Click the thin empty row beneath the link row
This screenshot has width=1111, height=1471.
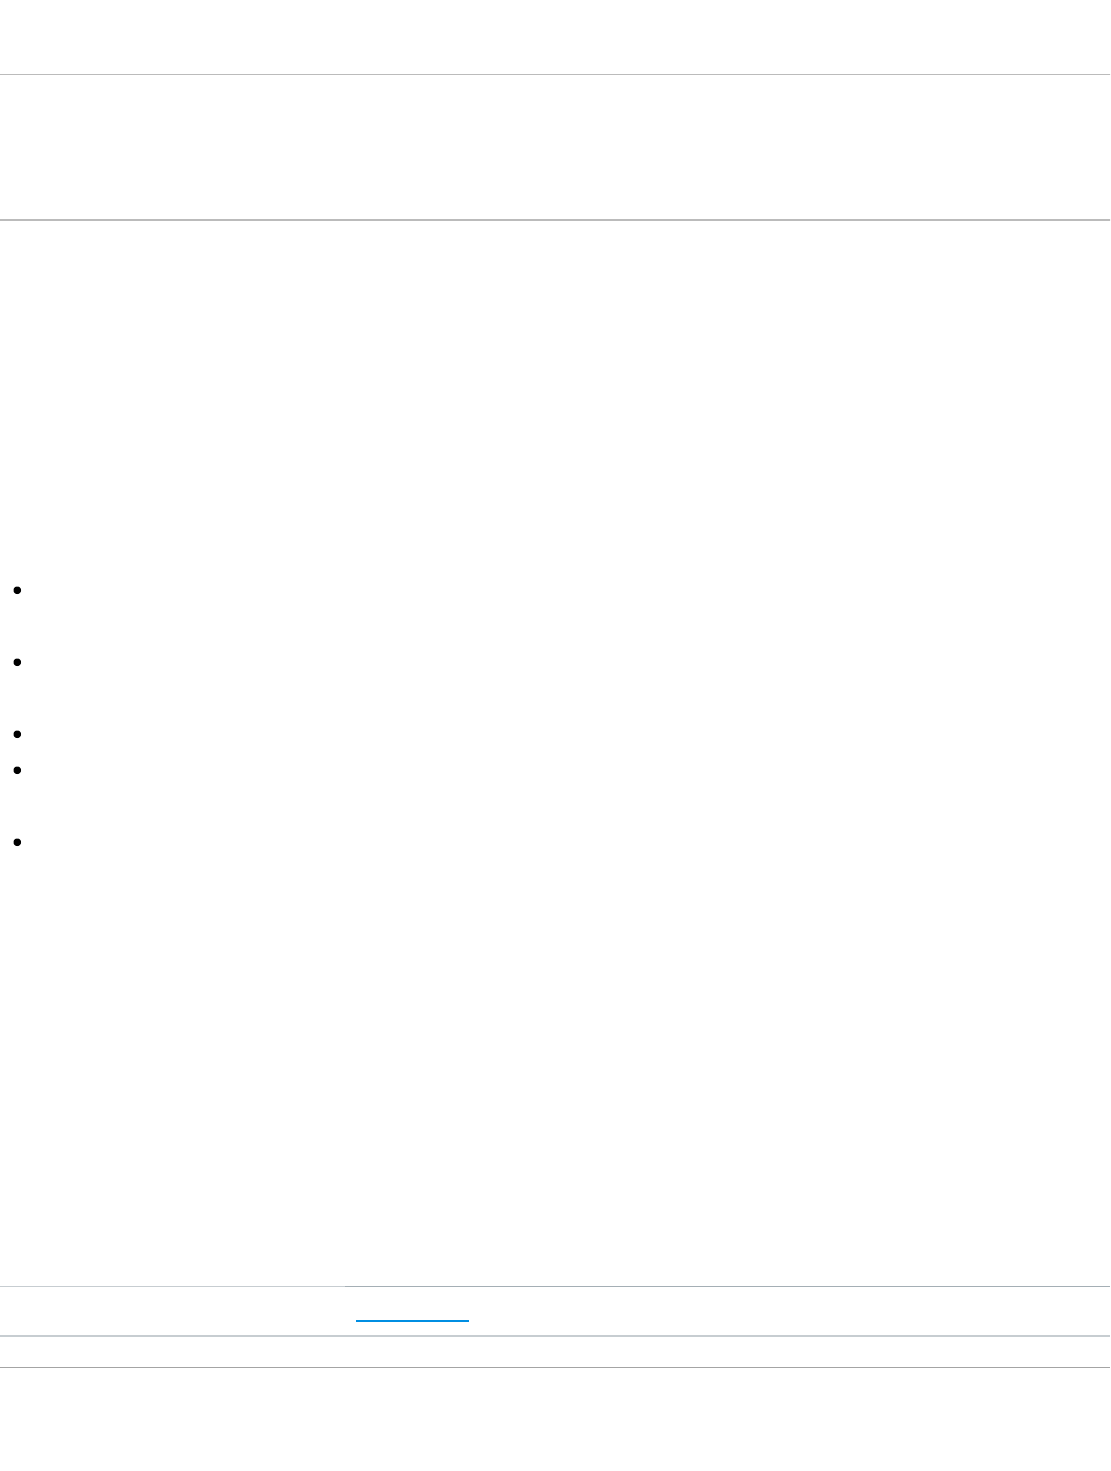555,1352
